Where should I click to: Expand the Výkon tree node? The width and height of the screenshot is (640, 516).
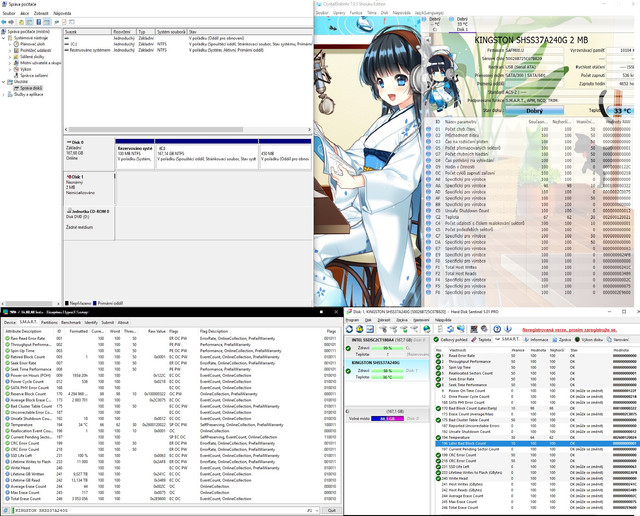[x=10, y=69]
